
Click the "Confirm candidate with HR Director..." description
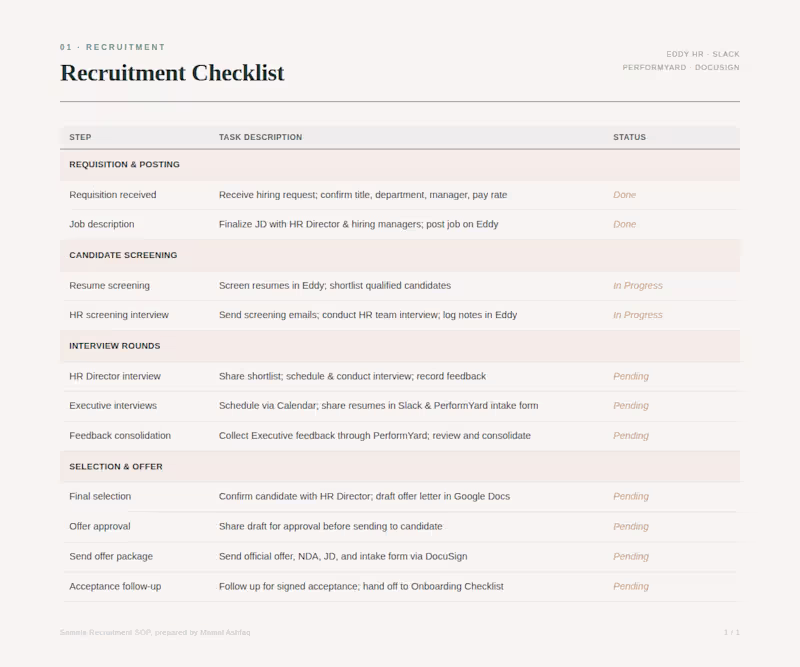(x=364, y=497)
